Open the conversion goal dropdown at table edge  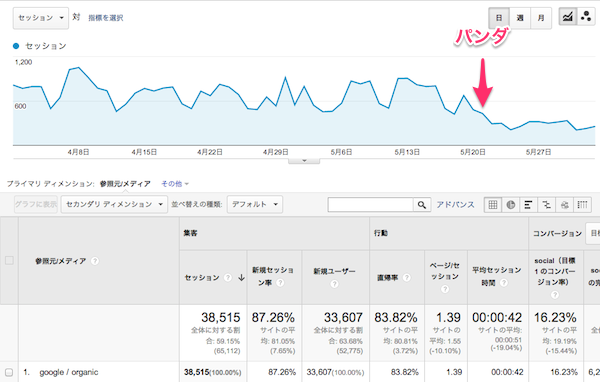point(593,233)
